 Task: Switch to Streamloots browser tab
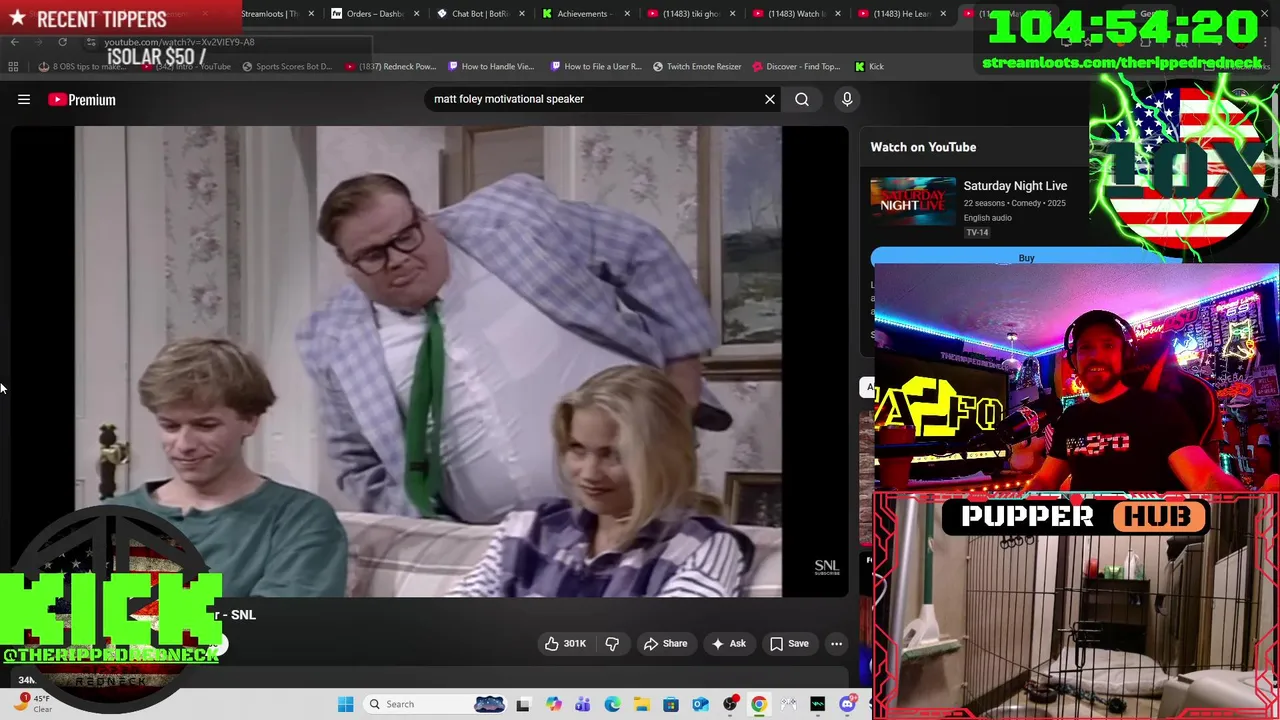point(270,14)
